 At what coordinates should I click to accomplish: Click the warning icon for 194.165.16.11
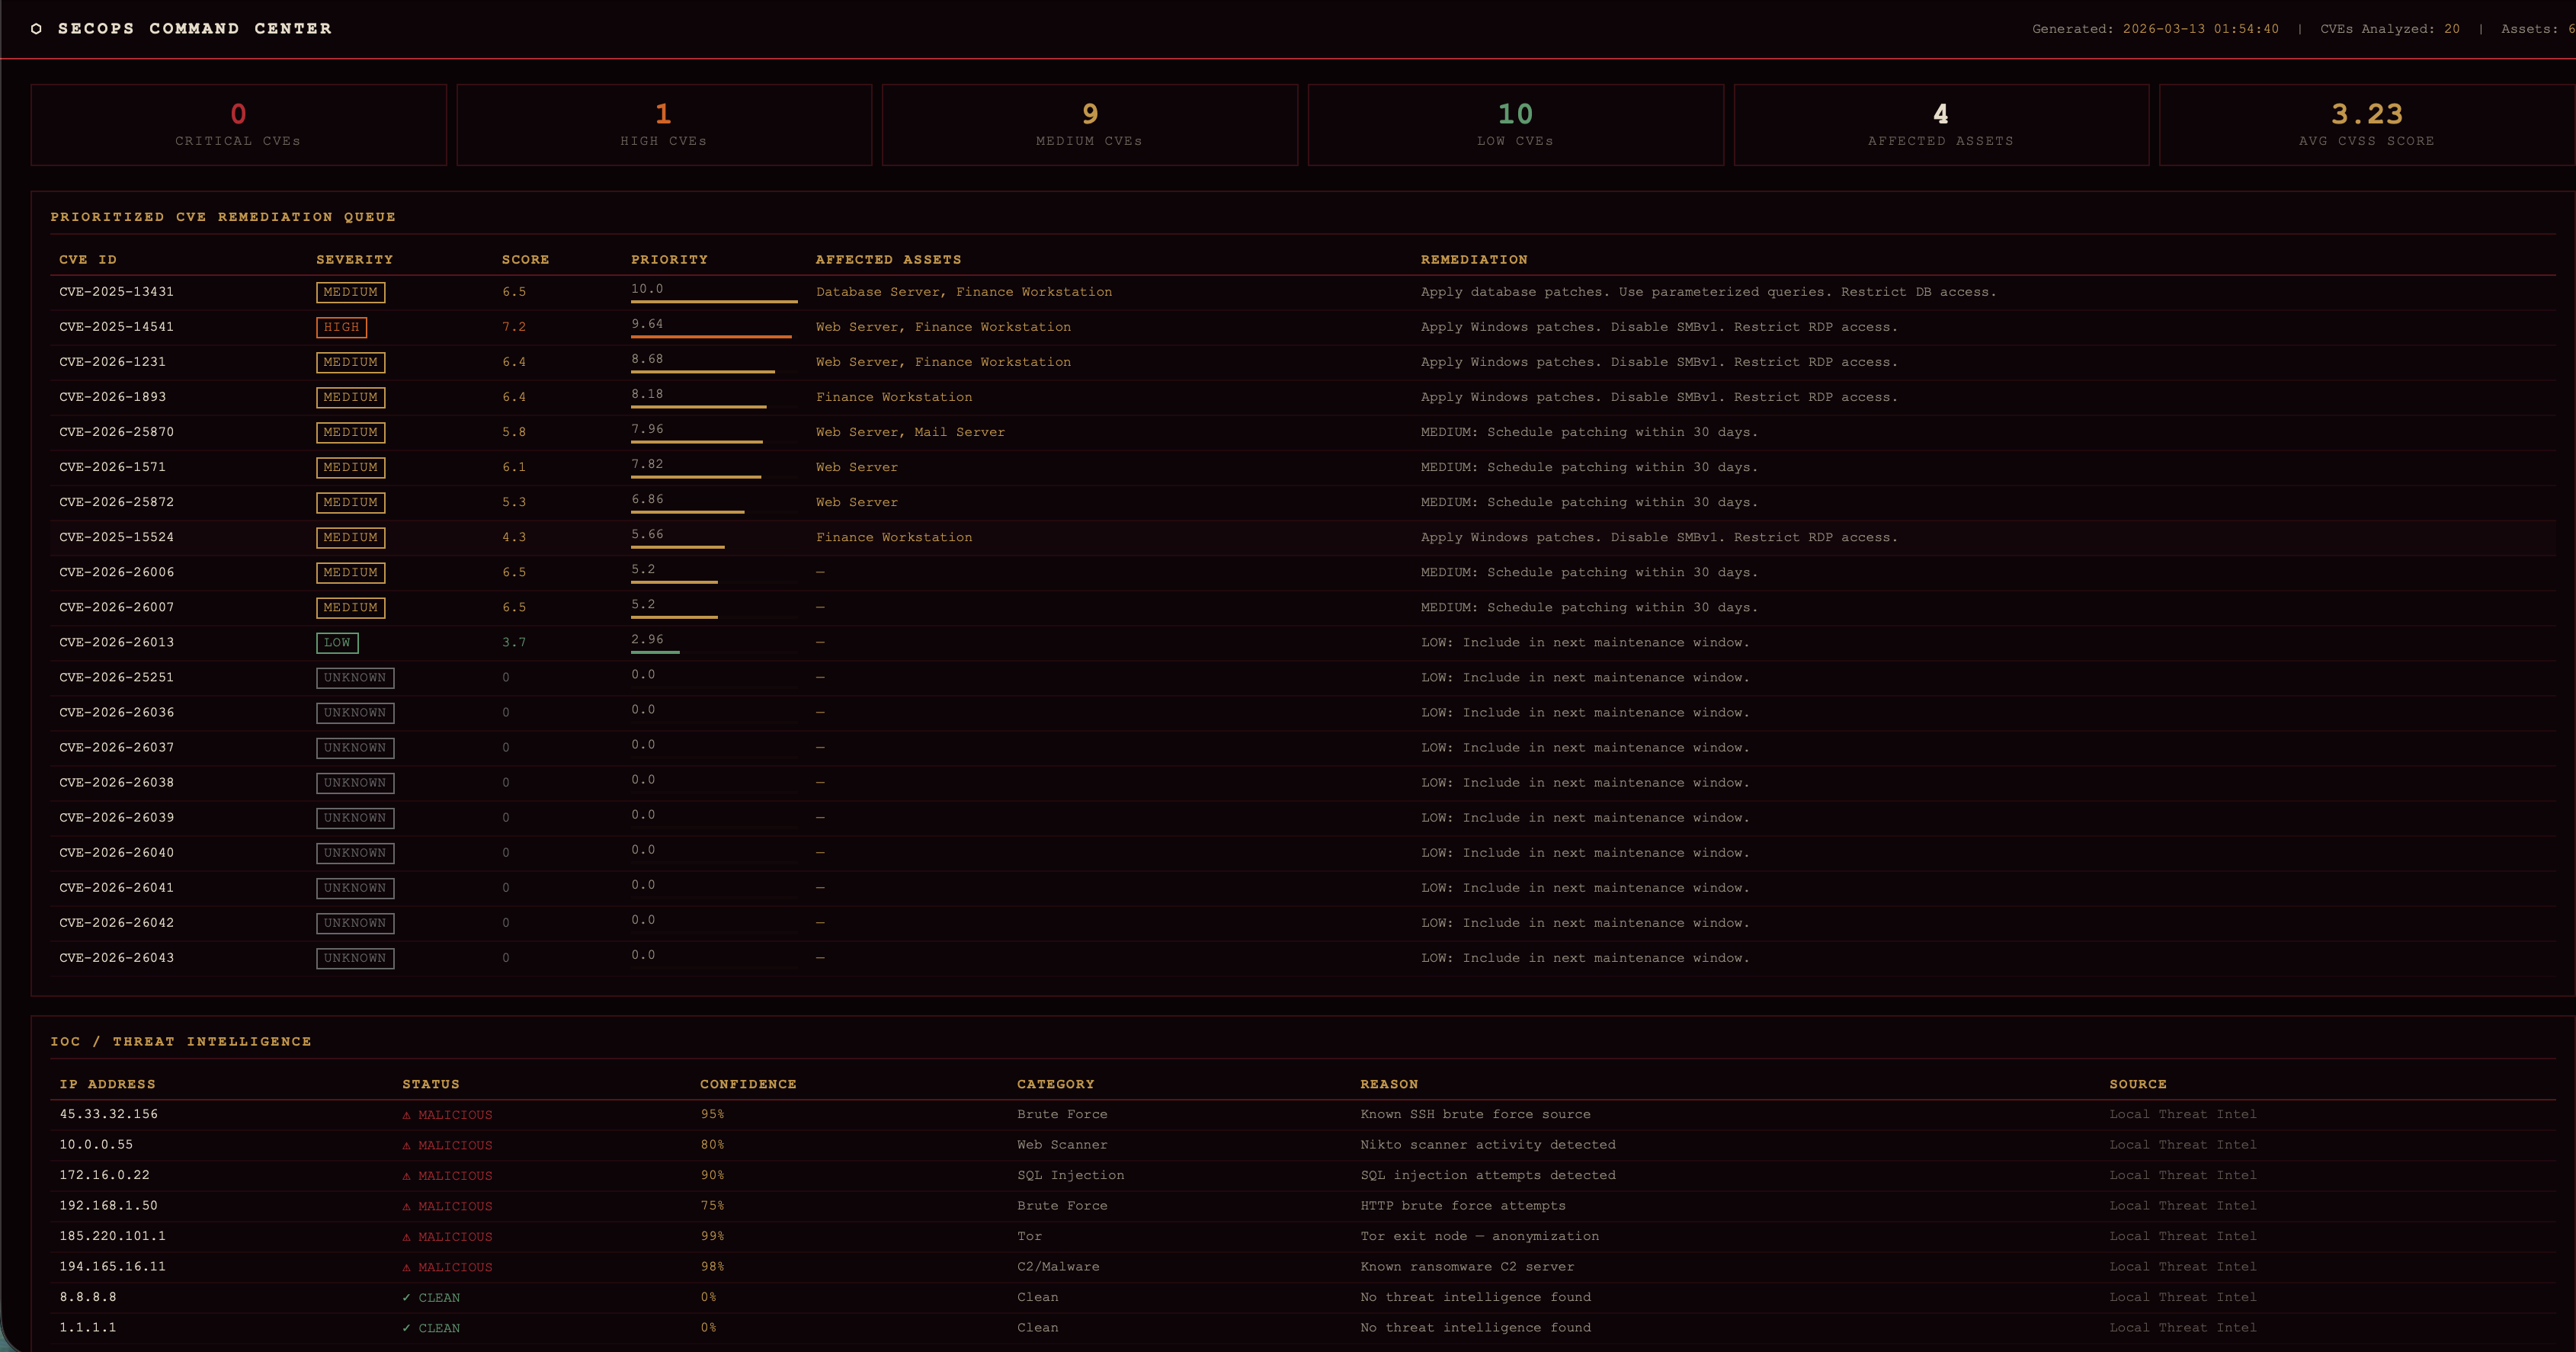tap(406, 1267)
